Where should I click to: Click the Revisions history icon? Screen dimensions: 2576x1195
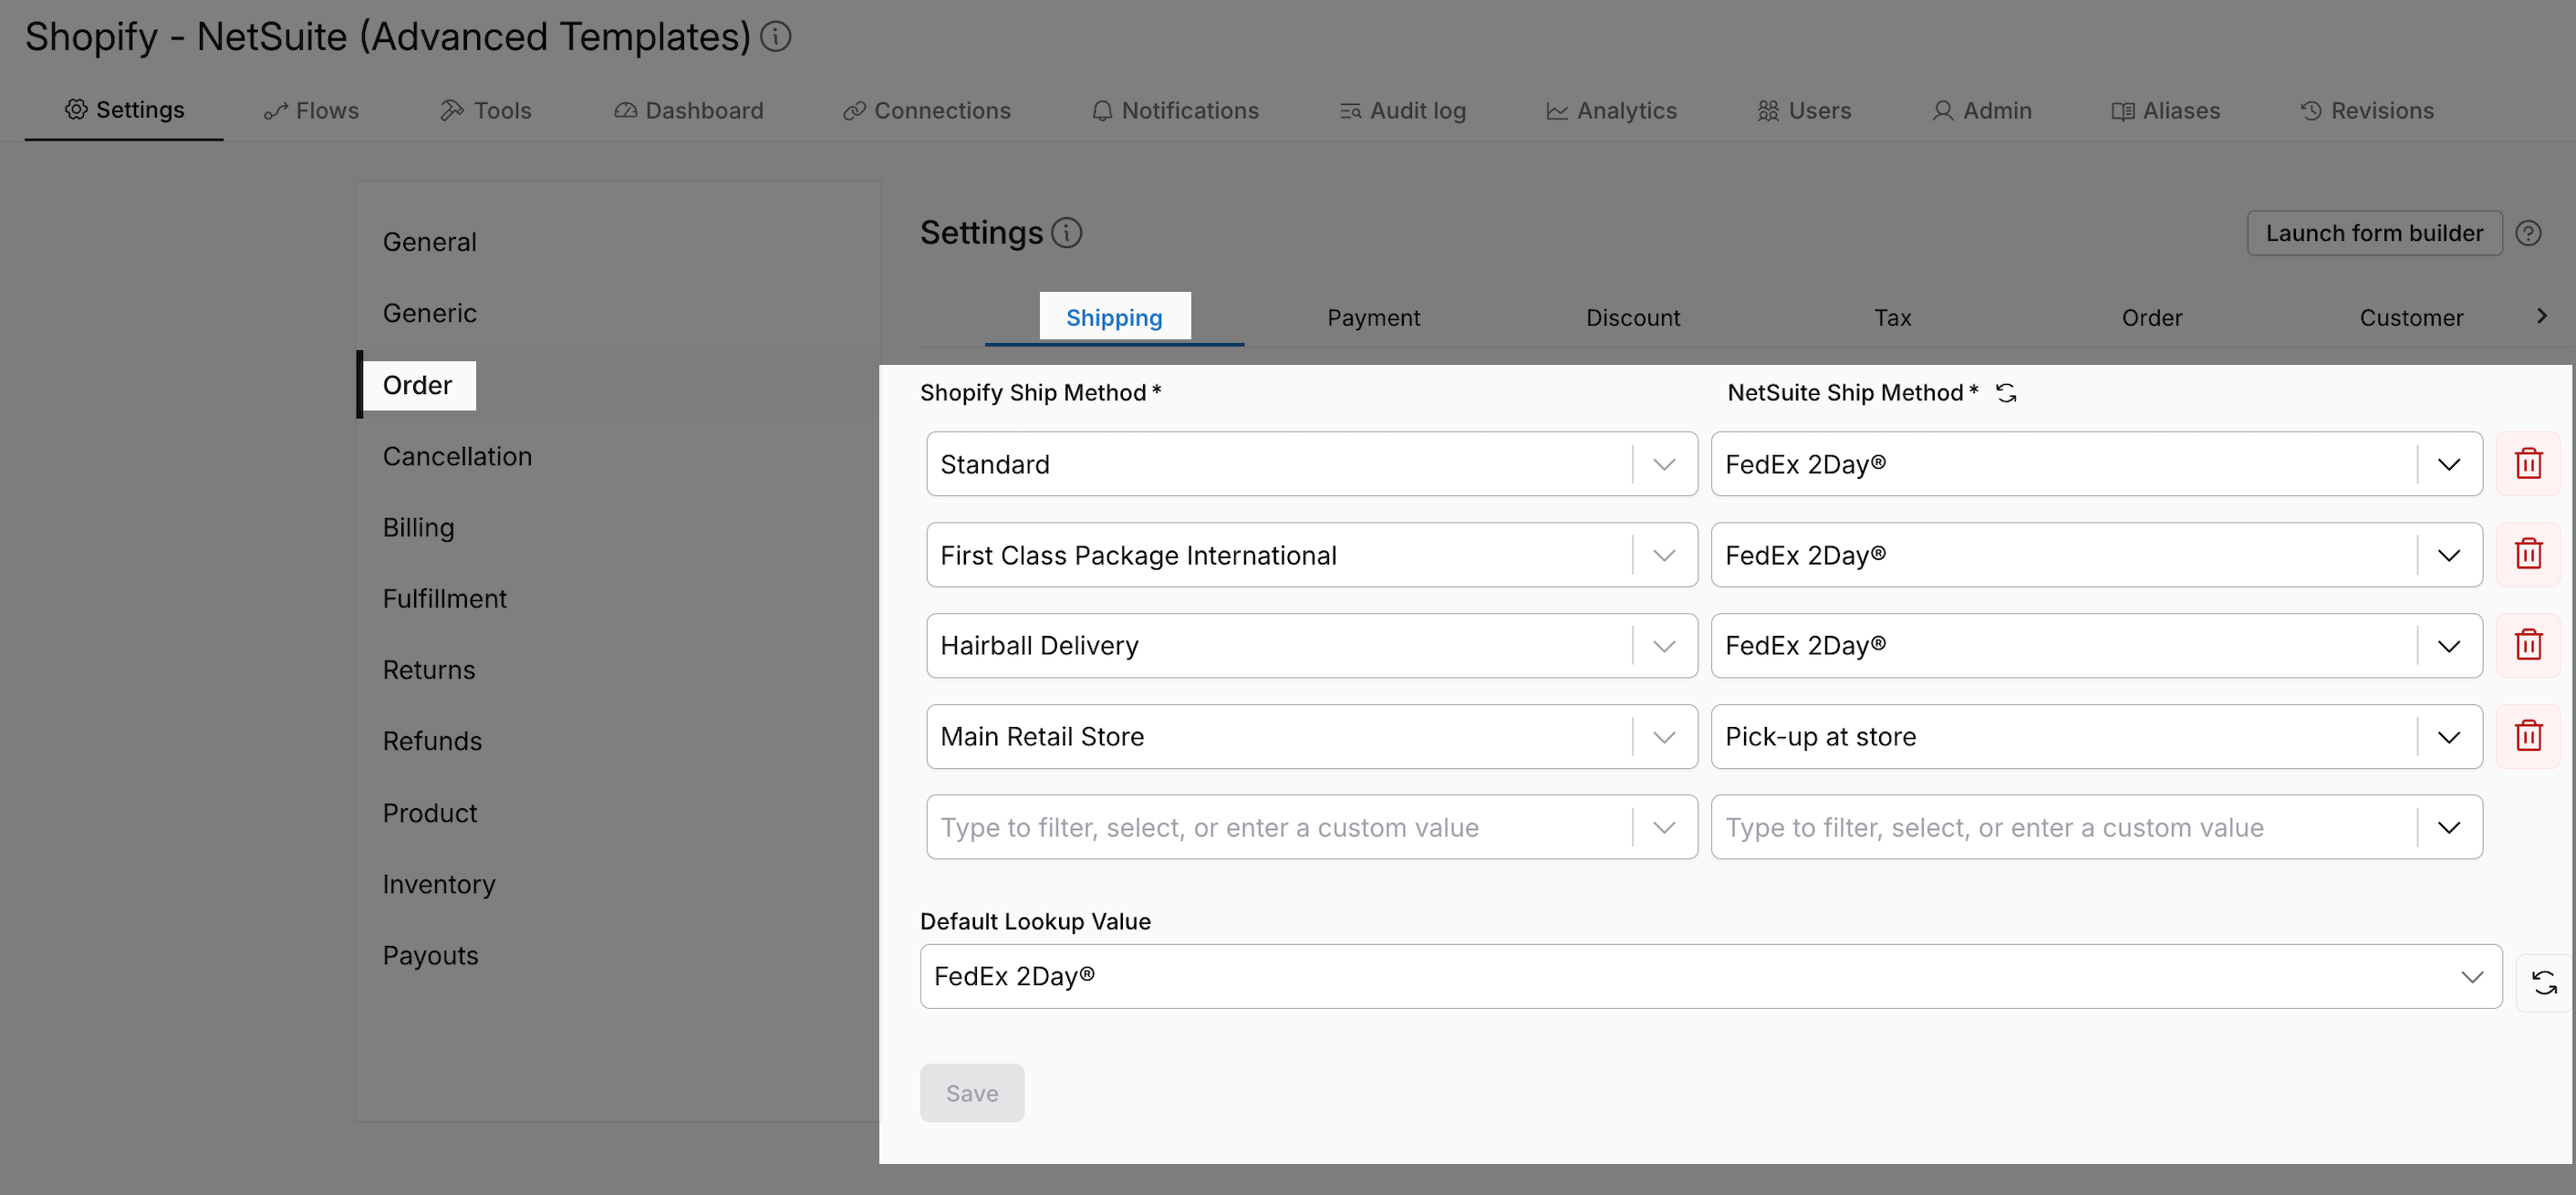pyautogui.click(x=2310, y=111)
